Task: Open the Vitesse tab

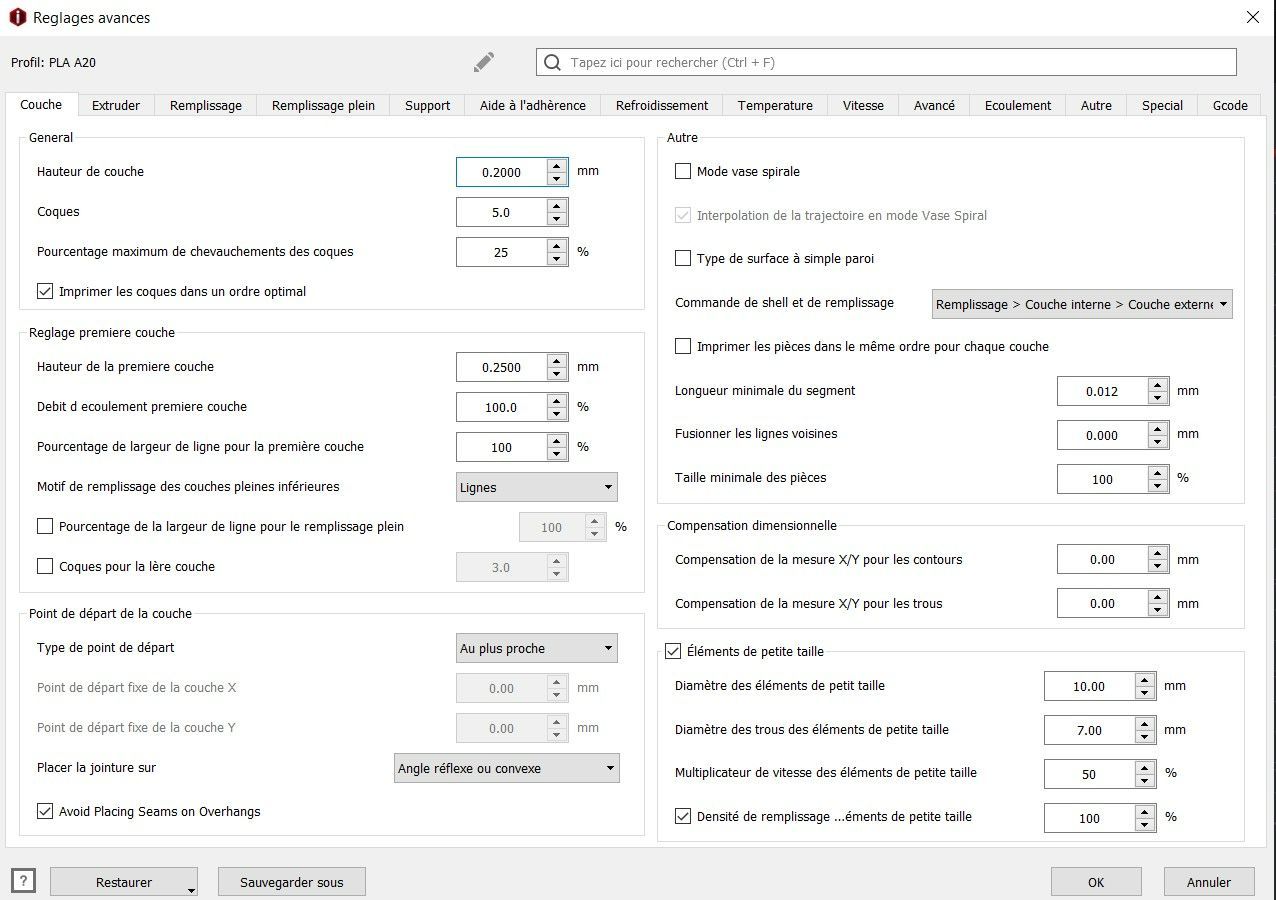Action: click(x=863, y=105)
